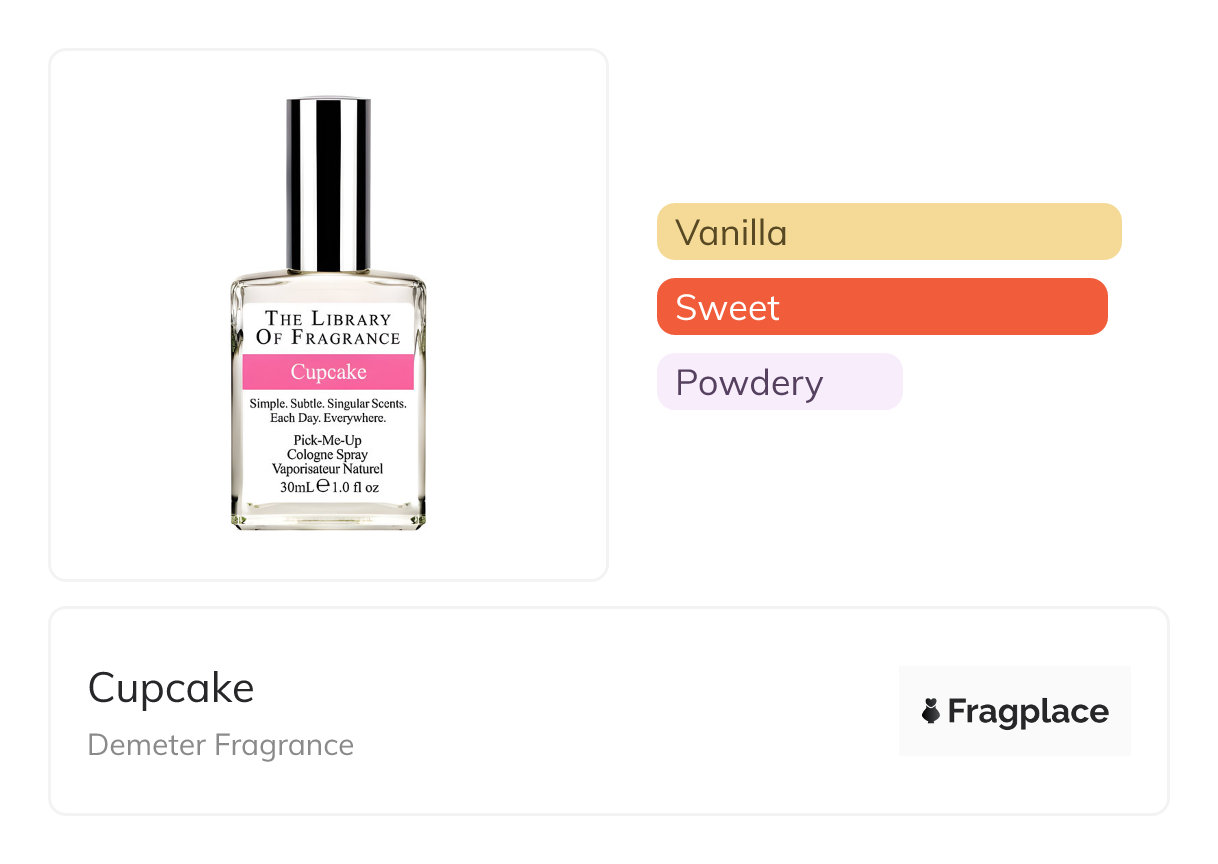Viewport: 1218px width, 864px height.
Task: Choose the lavender Powdery accord bar
Action: [779, 382]
